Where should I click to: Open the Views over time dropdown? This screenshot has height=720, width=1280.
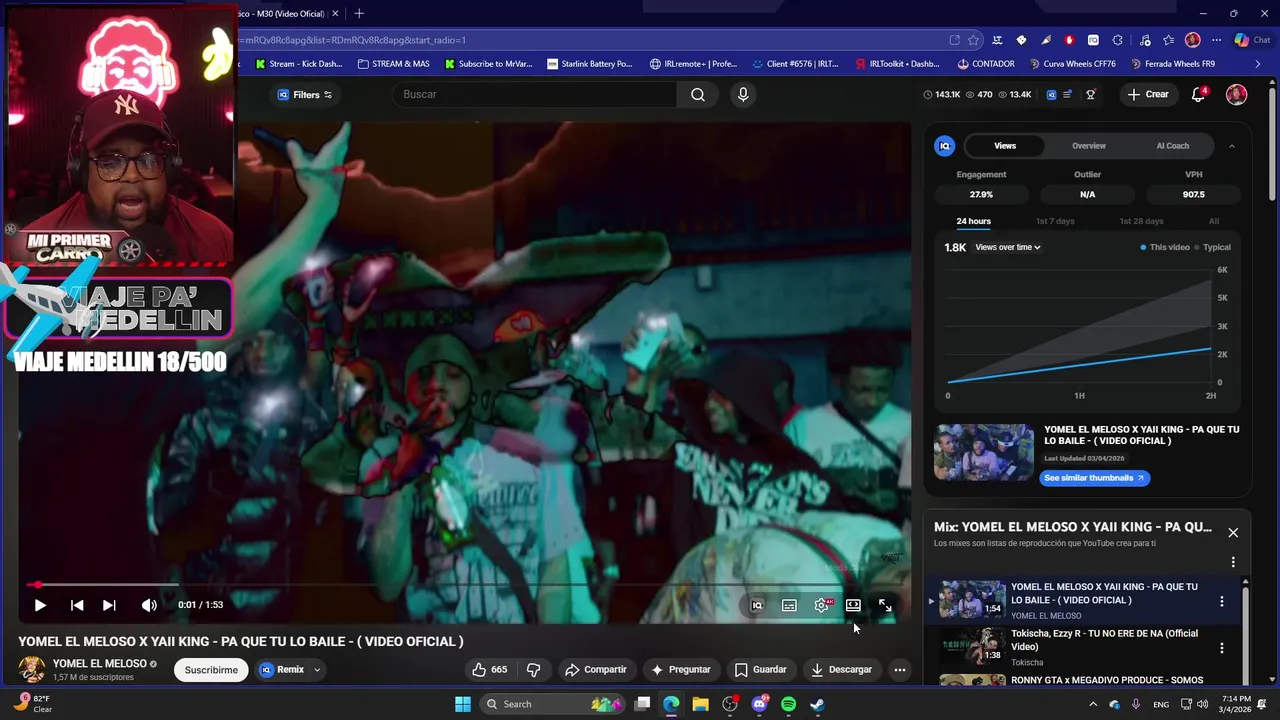pyautogui.click(x=1008, y=247)
